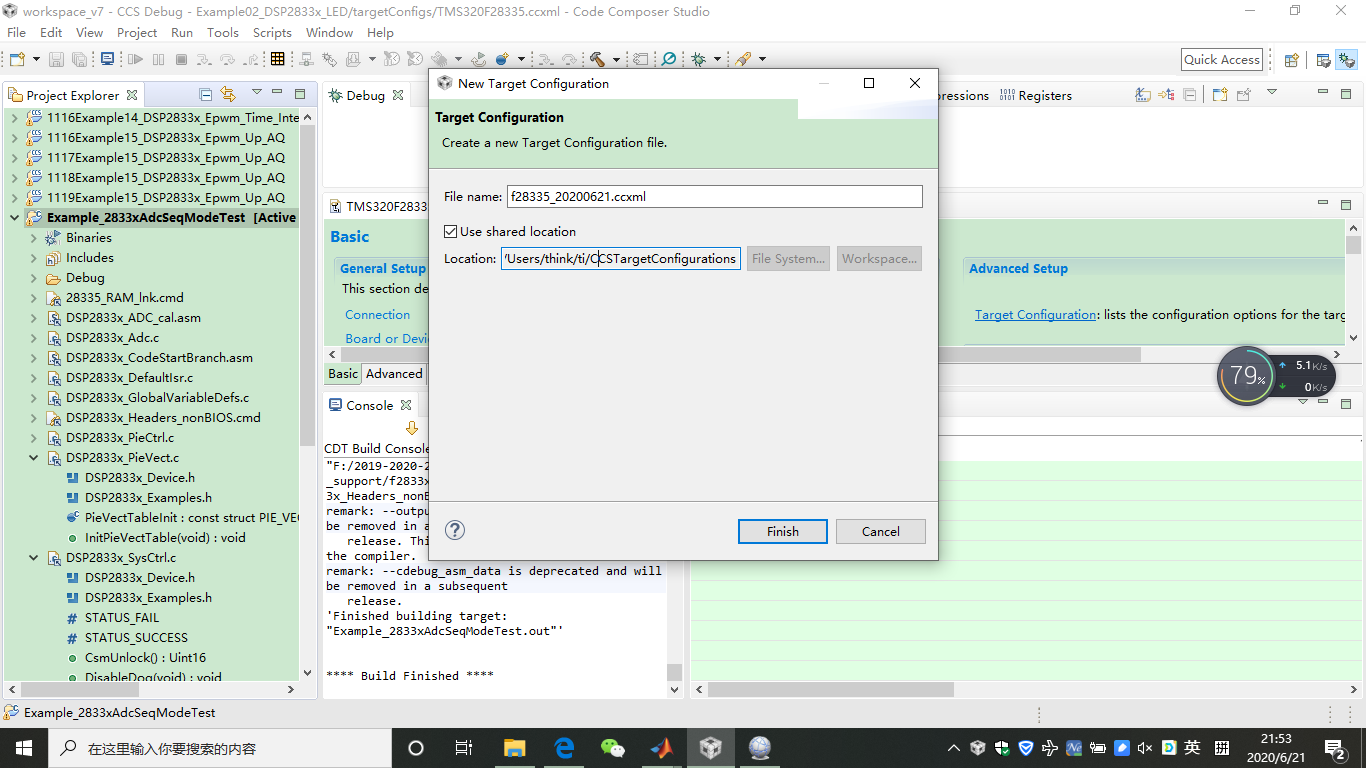The image size is (1366, 768).
Task: Click the Save icon in the main toolbar
Action: click(x=56, y=59)
